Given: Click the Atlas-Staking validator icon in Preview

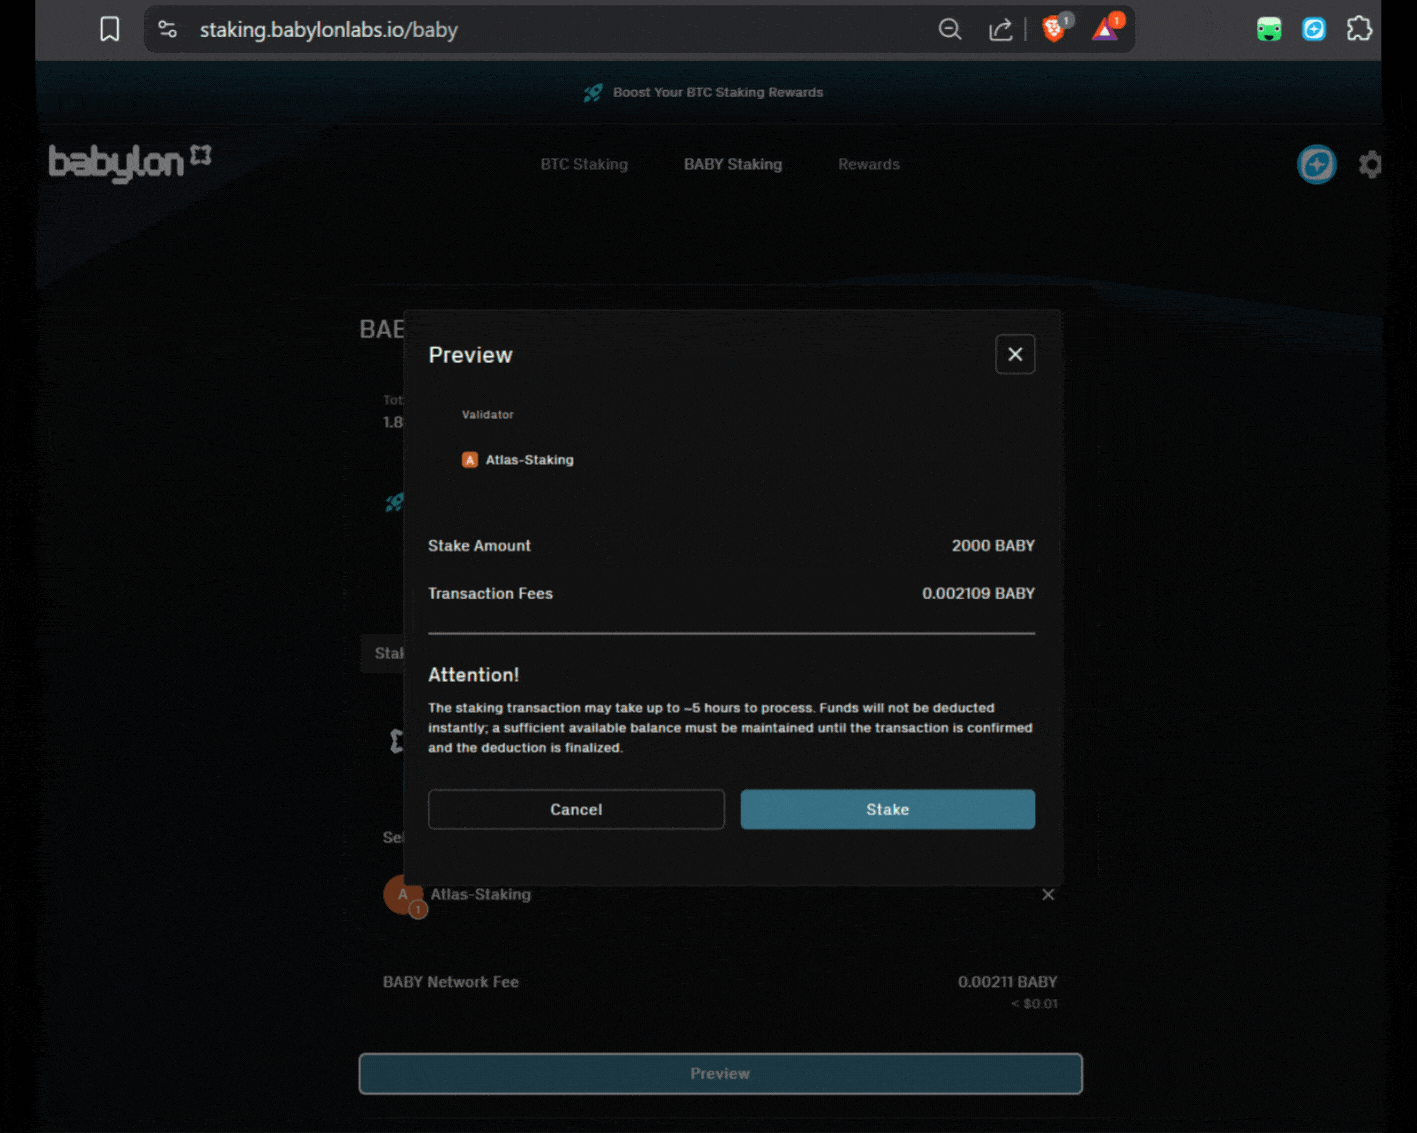Looking at the screenshot, I should point(470,460).
